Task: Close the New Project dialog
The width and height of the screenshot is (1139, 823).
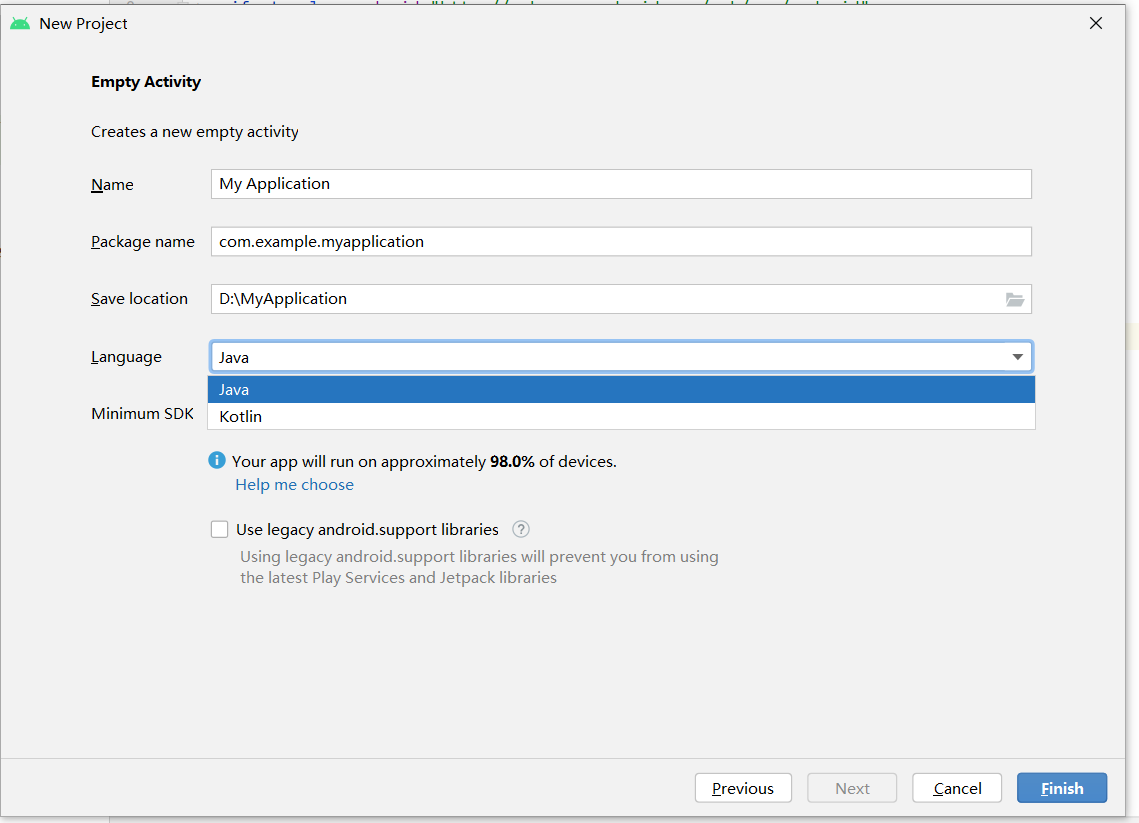Action: (x=1096, y=23)
